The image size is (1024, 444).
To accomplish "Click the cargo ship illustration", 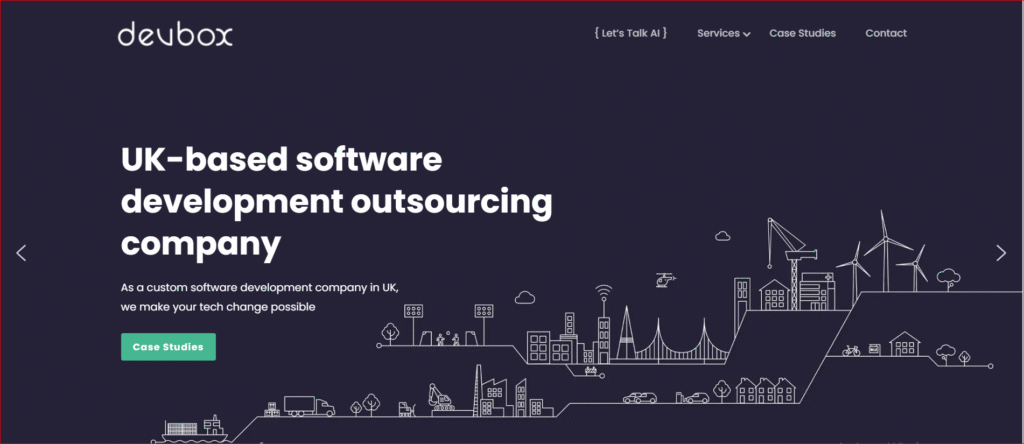I will 195,427.
